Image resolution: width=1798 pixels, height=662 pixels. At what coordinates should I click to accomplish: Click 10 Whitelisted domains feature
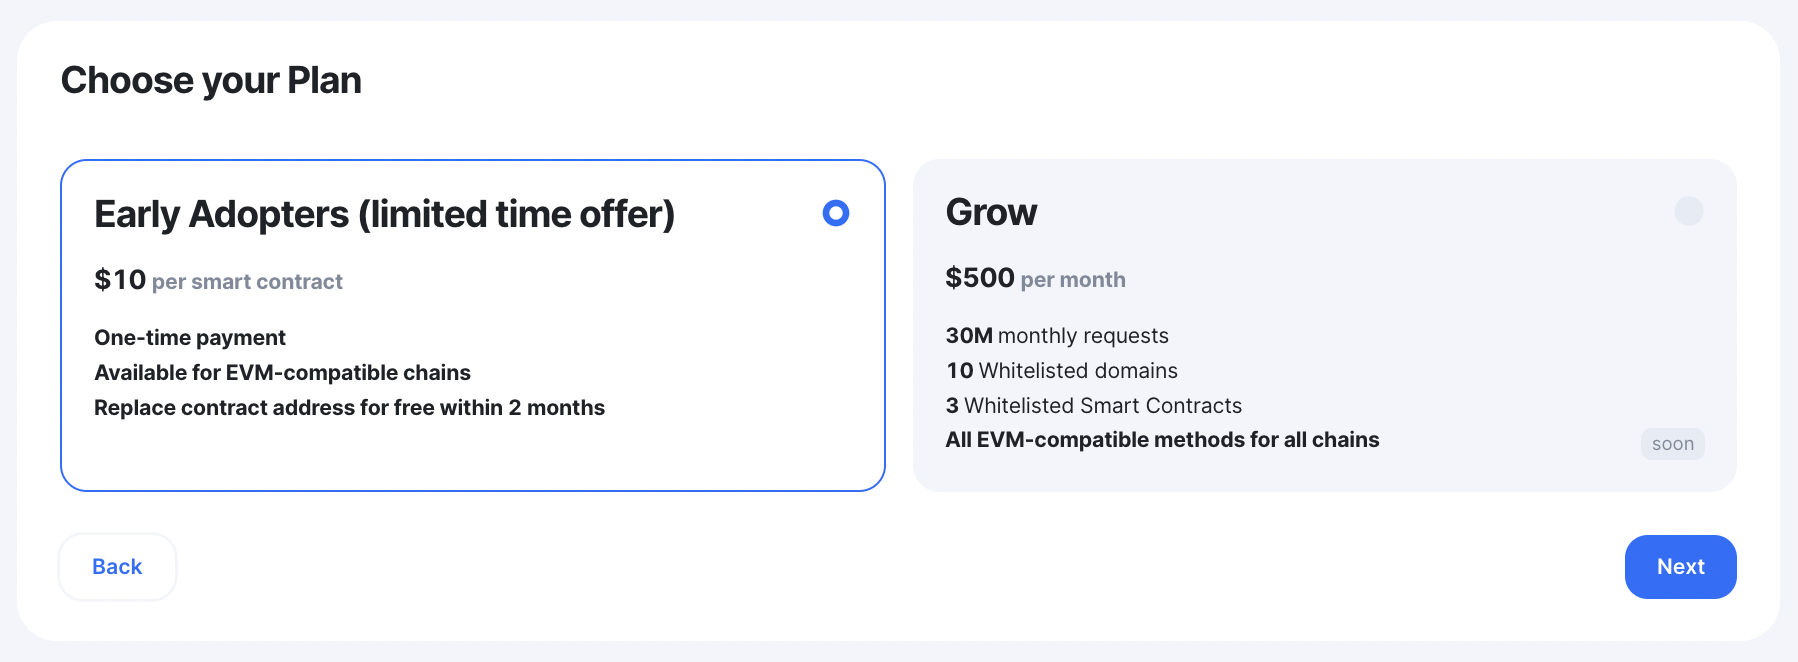tap(1062, 371)
